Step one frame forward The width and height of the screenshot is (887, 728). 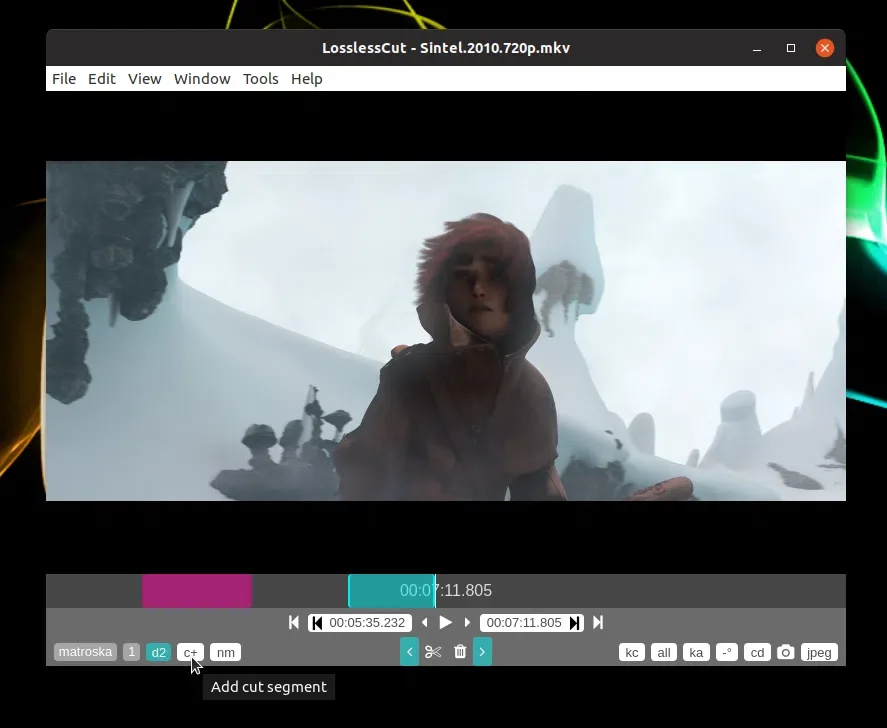point(467,623)
